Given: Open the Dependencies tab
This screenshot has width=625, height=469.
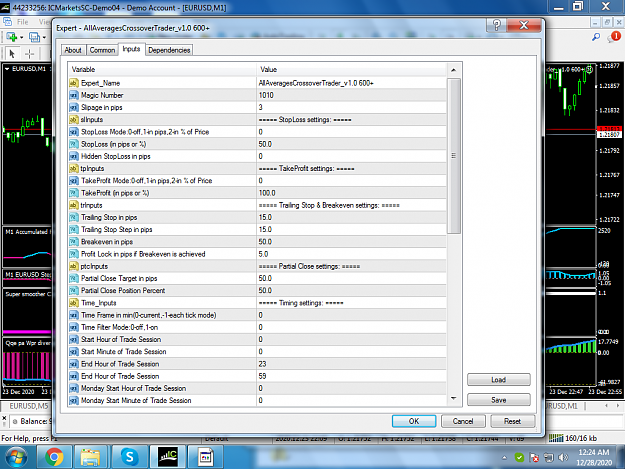Looking at the screenshot, I should [x=169, y=50].
